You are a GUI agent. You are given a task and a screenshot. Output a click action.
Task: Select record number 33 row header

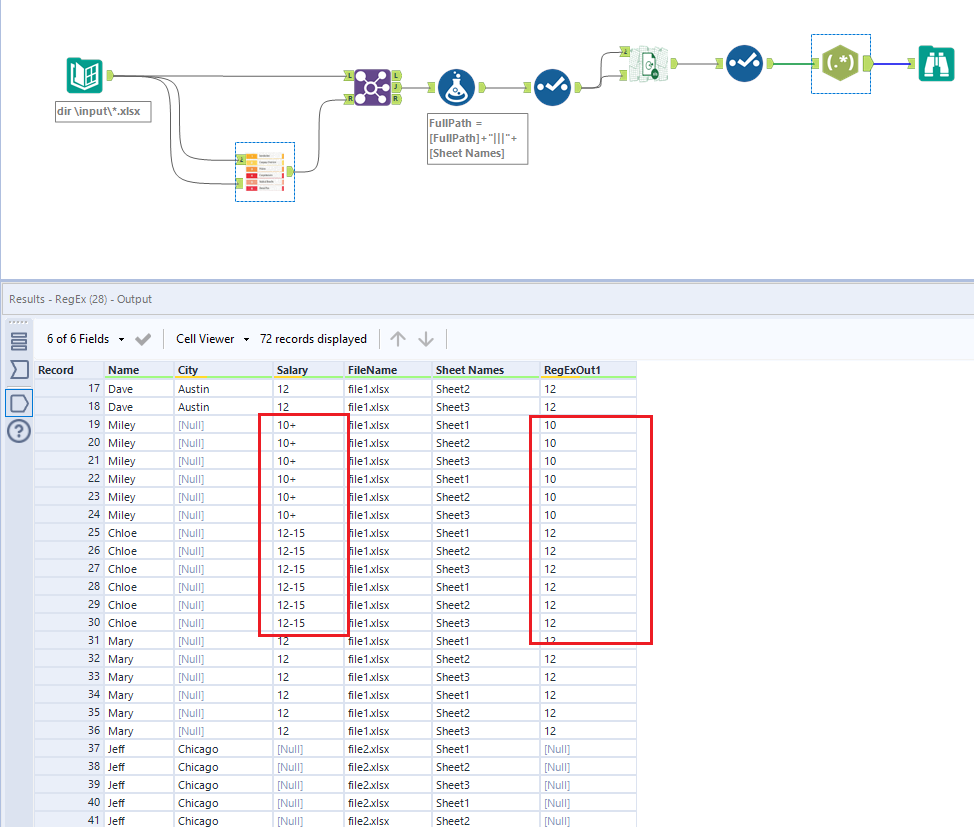pyautogui.click(x=69, y=677)
